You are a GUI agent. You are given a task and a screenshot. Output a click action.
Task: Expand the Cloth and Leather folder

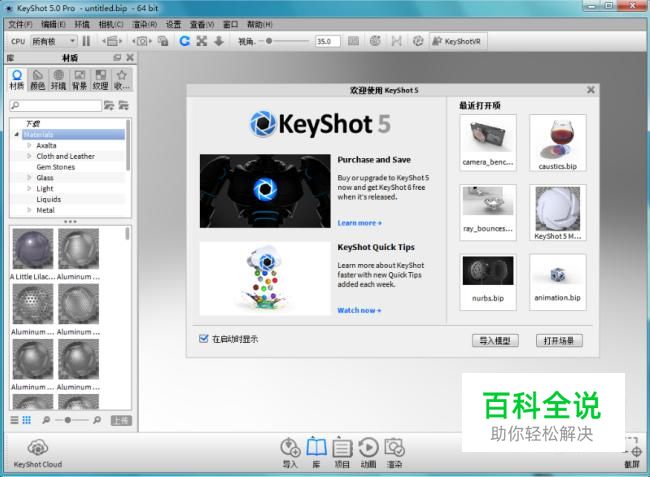click(x=29, y=156)
